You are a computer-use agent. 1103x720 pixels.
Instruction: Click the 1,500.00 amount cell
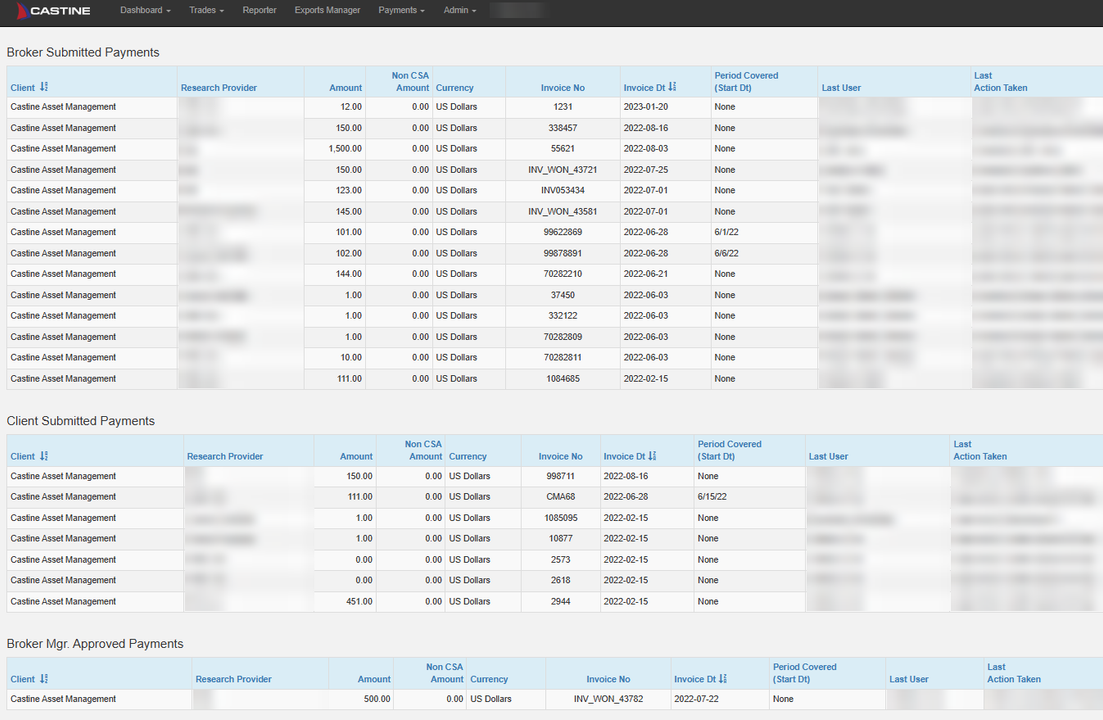(x=335, y=149)
